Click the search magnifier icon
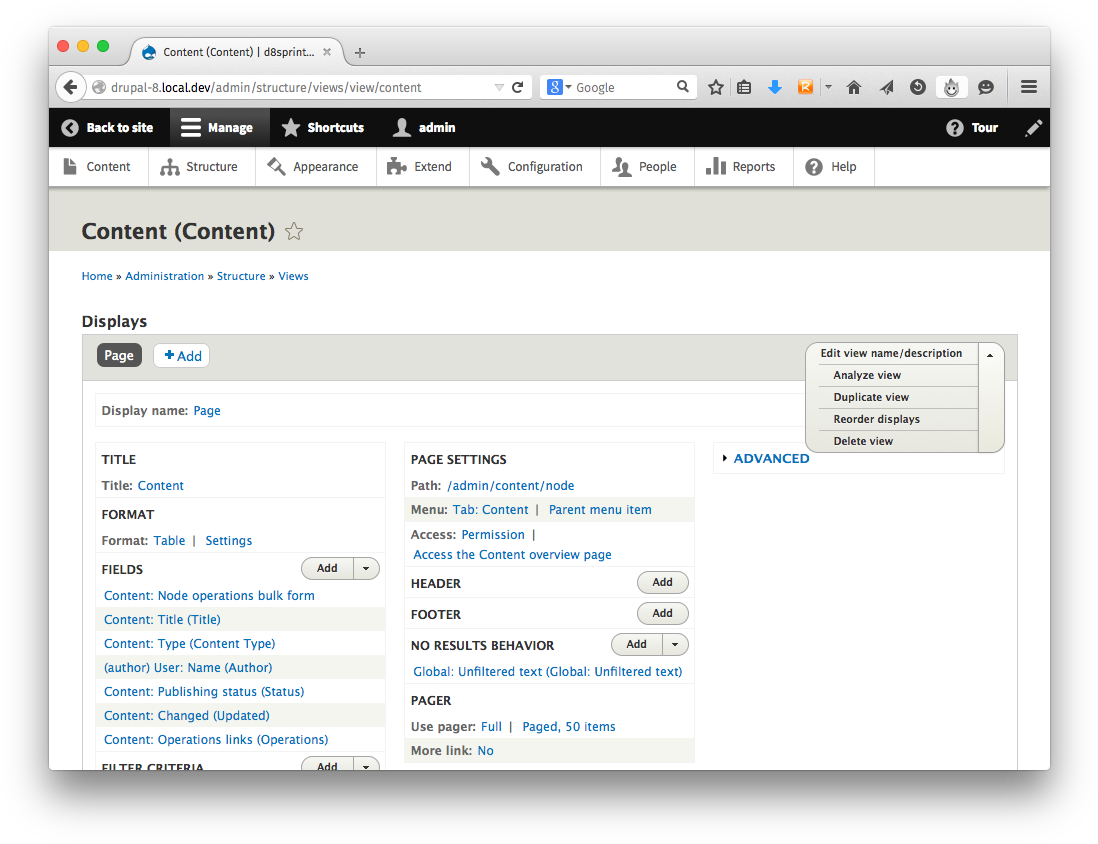The image size is (1098, 844). [682, 86]
